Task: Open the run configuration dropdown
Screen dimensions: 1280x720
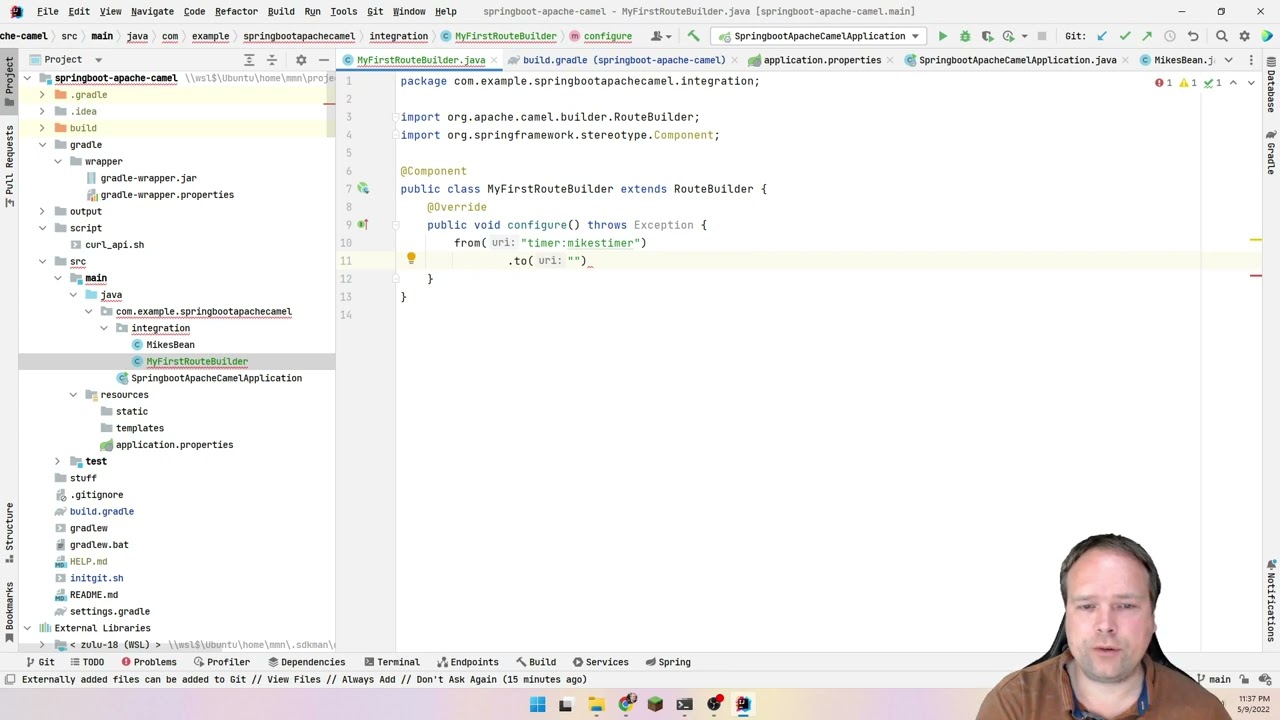Action: 820,36
